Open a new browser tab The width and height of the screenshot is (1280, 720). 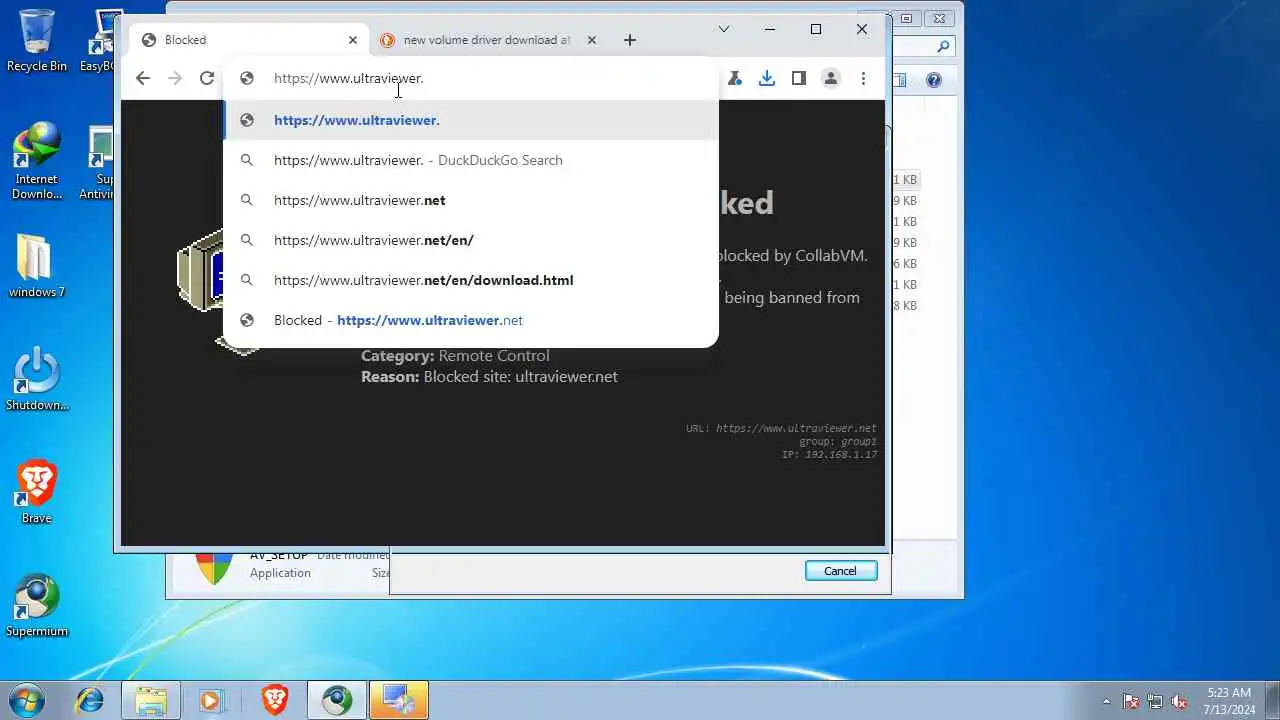629,40
